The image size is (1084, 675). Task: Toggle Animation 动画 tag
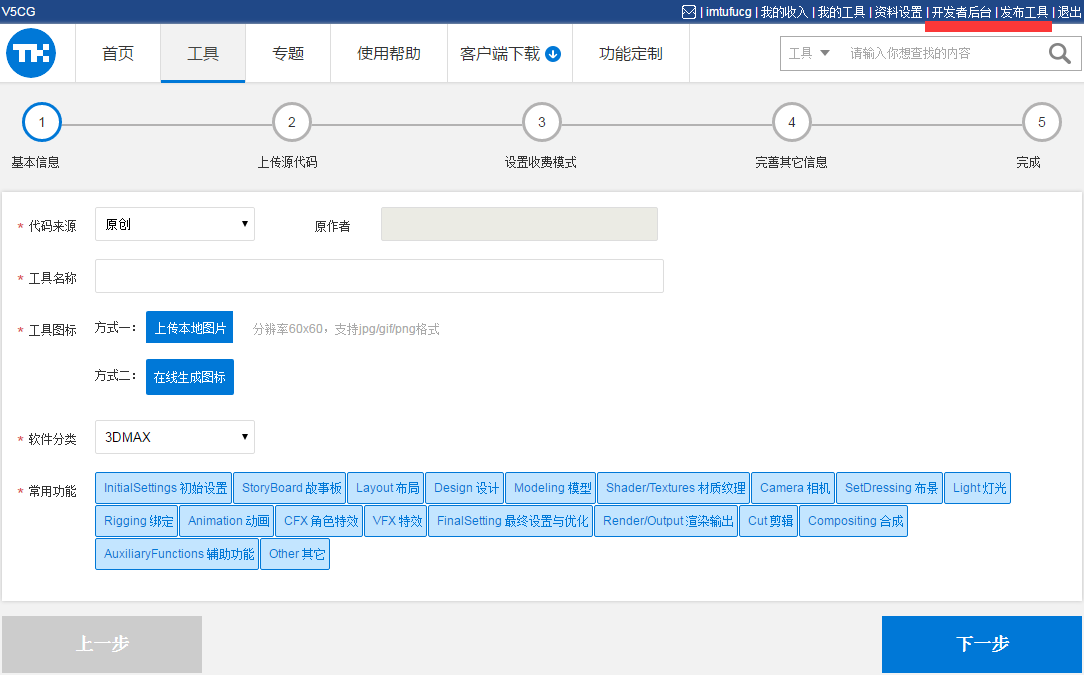click(228, 521)
